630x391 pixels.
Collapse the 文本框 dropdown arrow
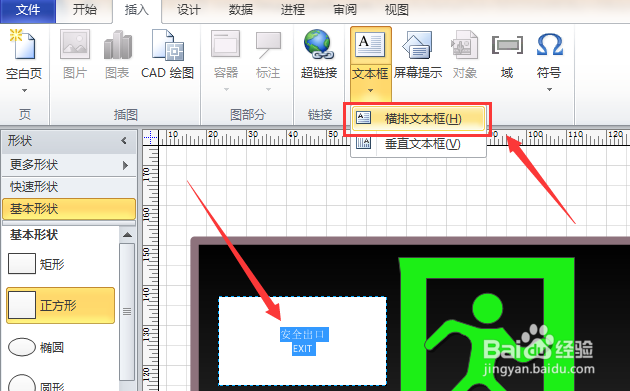click(x=370, y=90)
